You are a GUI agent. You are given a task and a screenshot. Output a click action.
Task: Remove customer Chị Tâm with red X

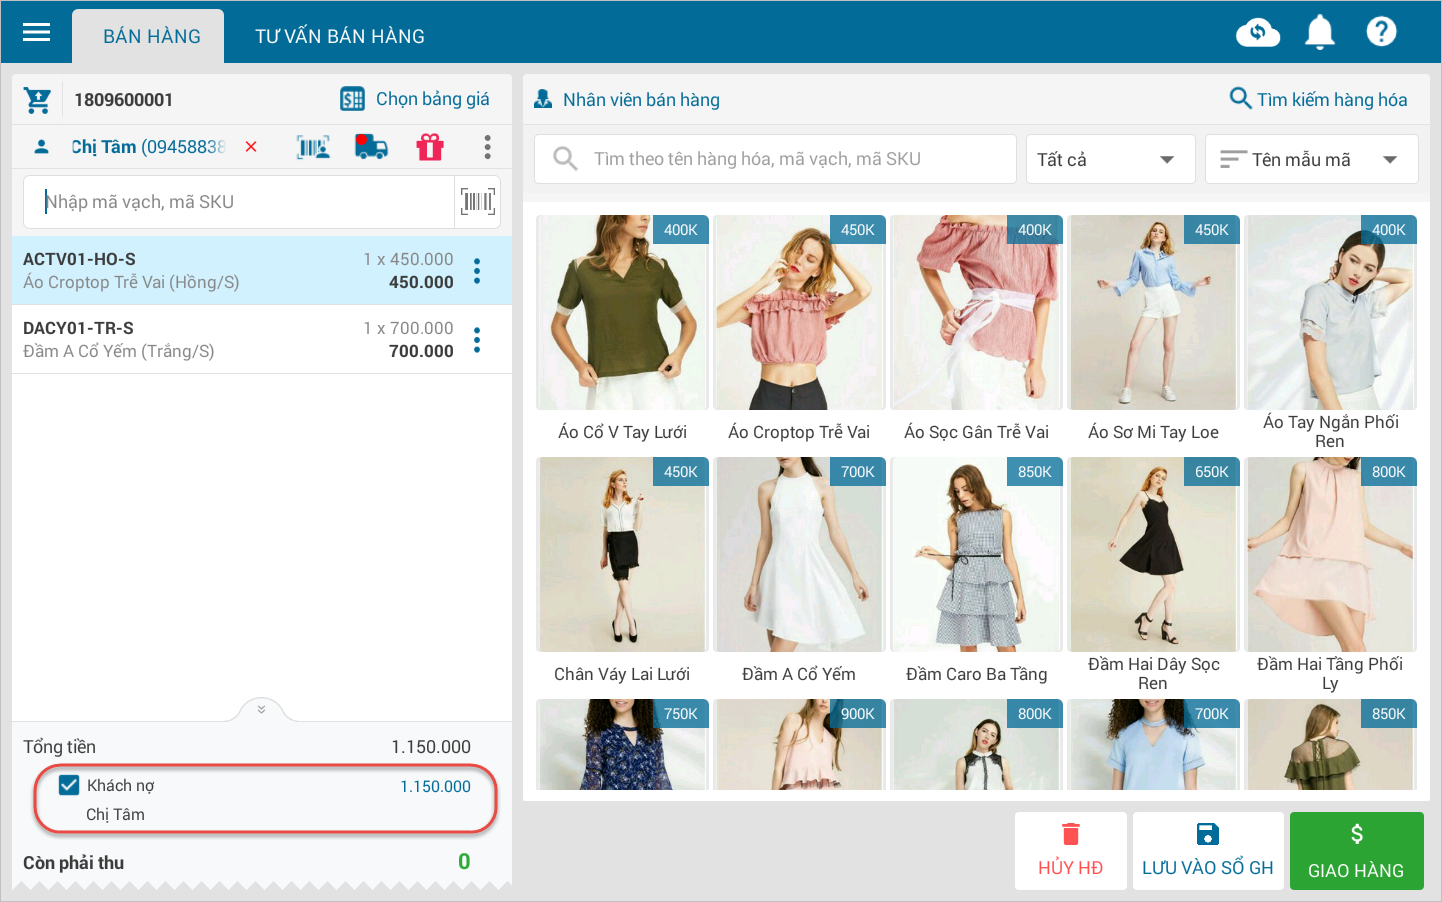[251, 147]
